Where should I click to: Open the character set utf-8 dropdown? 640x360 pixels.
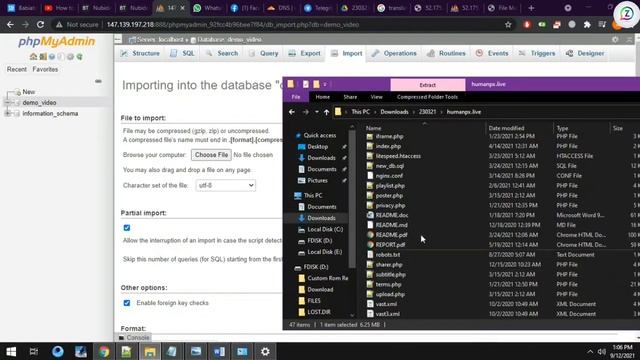coord(226,185)
